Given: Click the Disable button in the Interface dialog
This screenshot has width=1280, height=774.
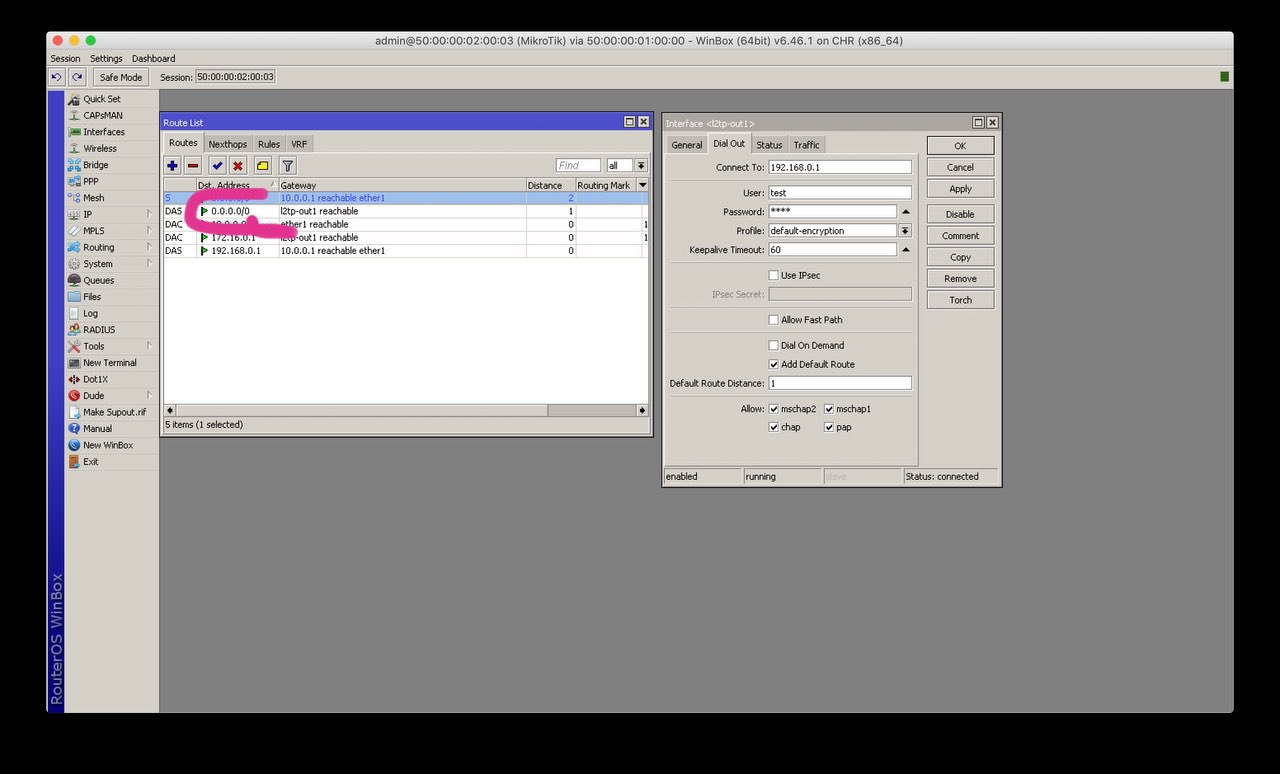Looking at the screenshot, I should pyautogui.click(x=960, y=214).
